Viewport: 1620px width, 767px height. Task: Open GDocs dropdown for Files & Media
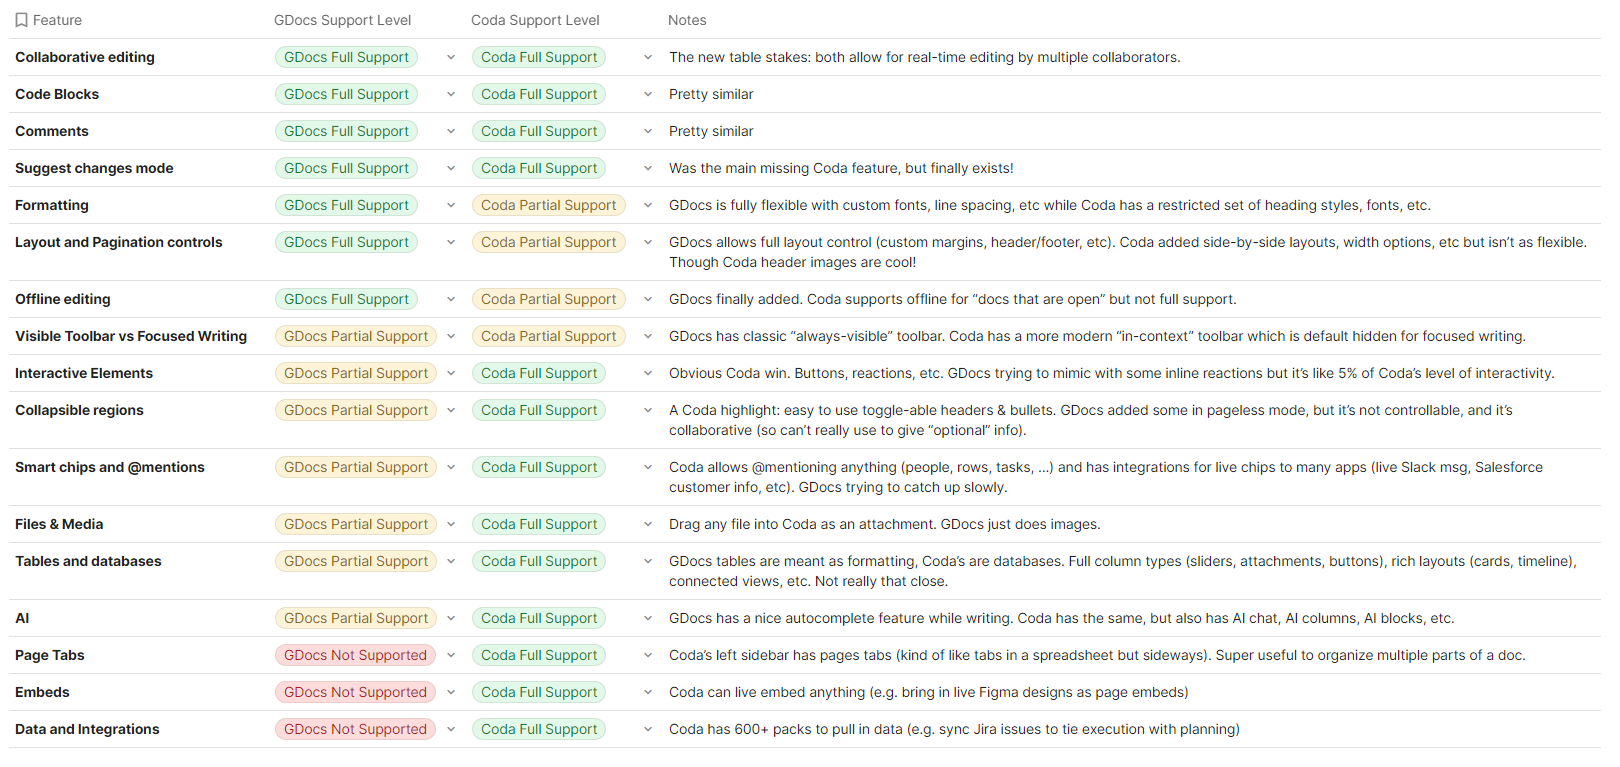[451, 524]
